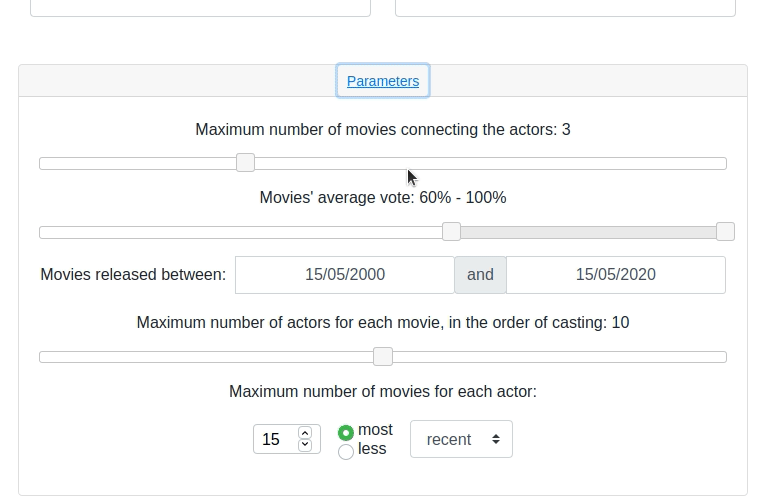Click the "and" separator between date fields

point(480,275)
